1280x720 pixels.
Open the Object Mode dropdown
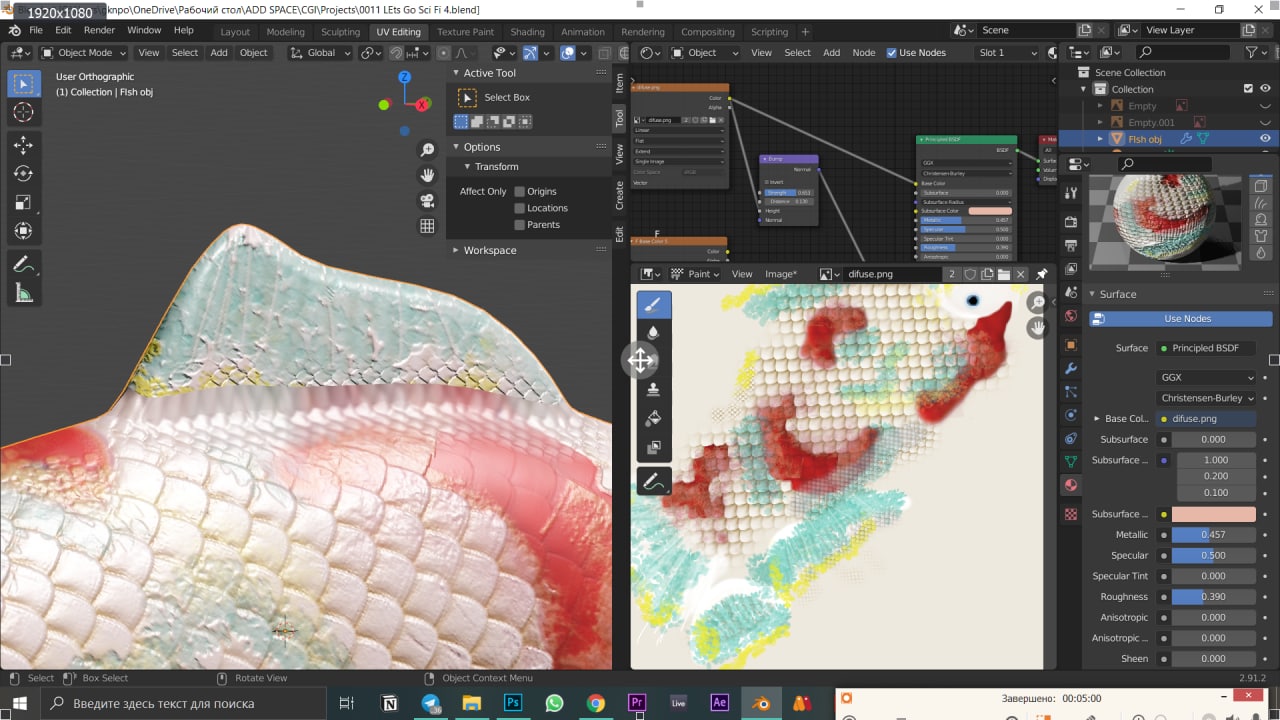point(83,53)
